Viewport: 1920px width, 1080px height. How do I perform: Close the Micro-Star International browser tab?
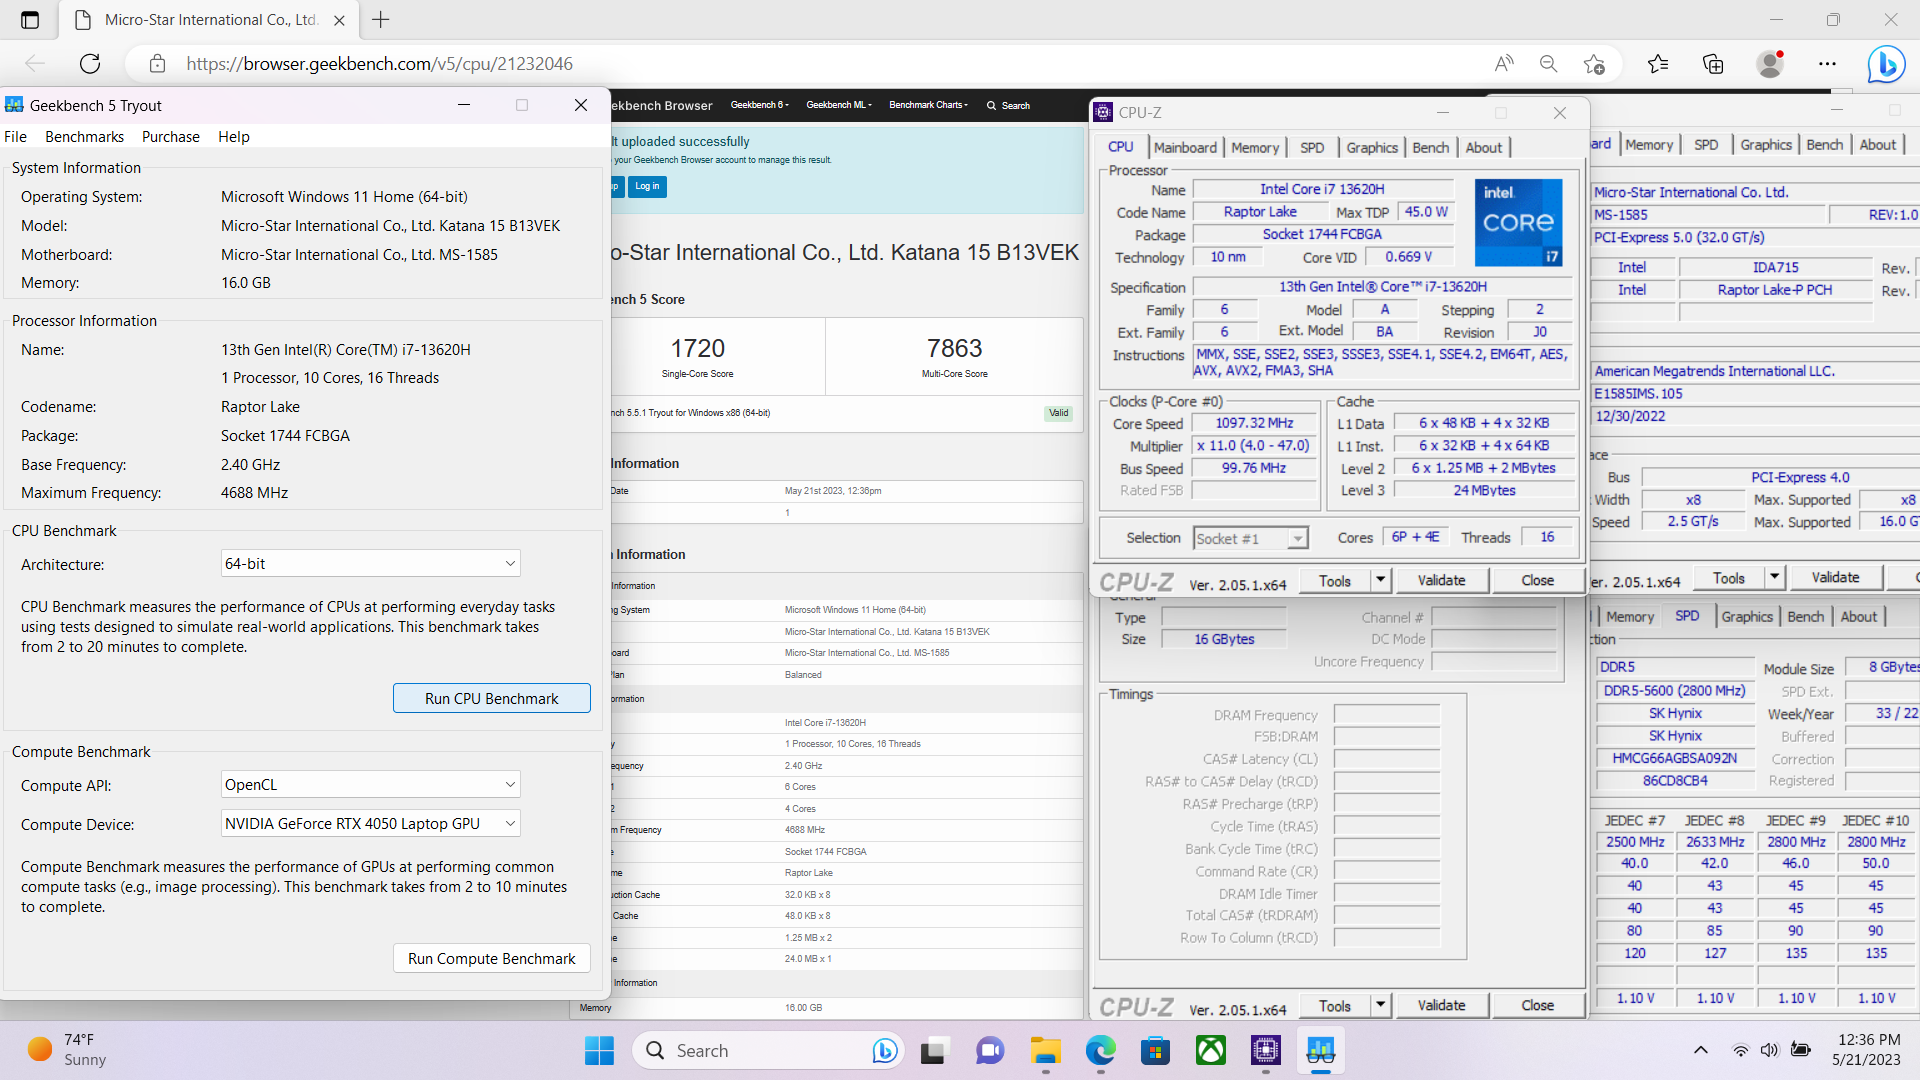pos(339,20)
